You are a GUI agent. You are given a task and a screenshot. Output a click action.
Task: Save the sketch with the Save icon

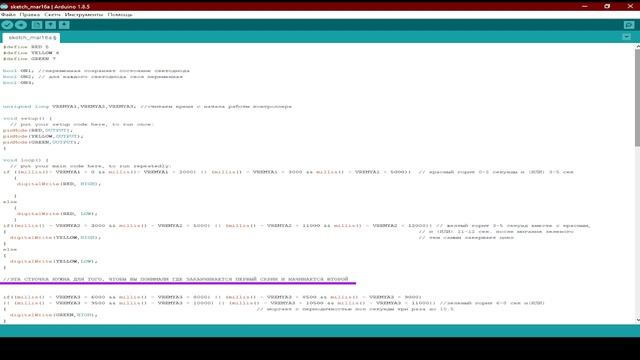(64, 25)
